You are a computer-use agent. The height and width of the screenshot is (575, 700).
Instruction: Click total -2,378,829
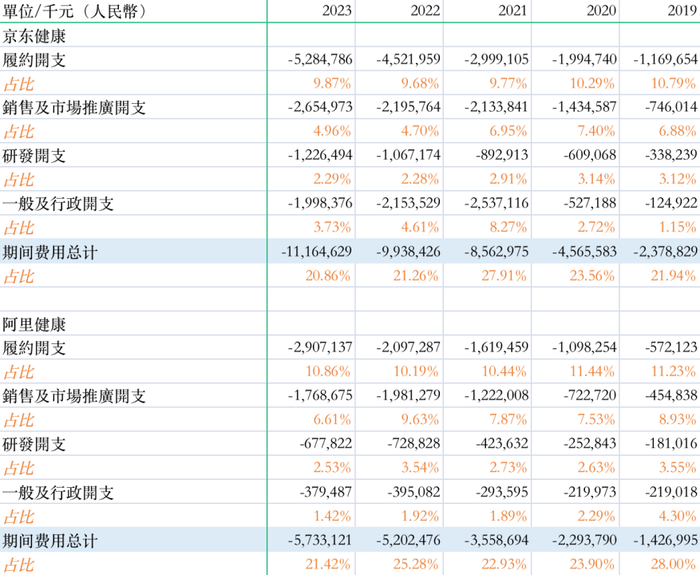(x=666, y=251)
